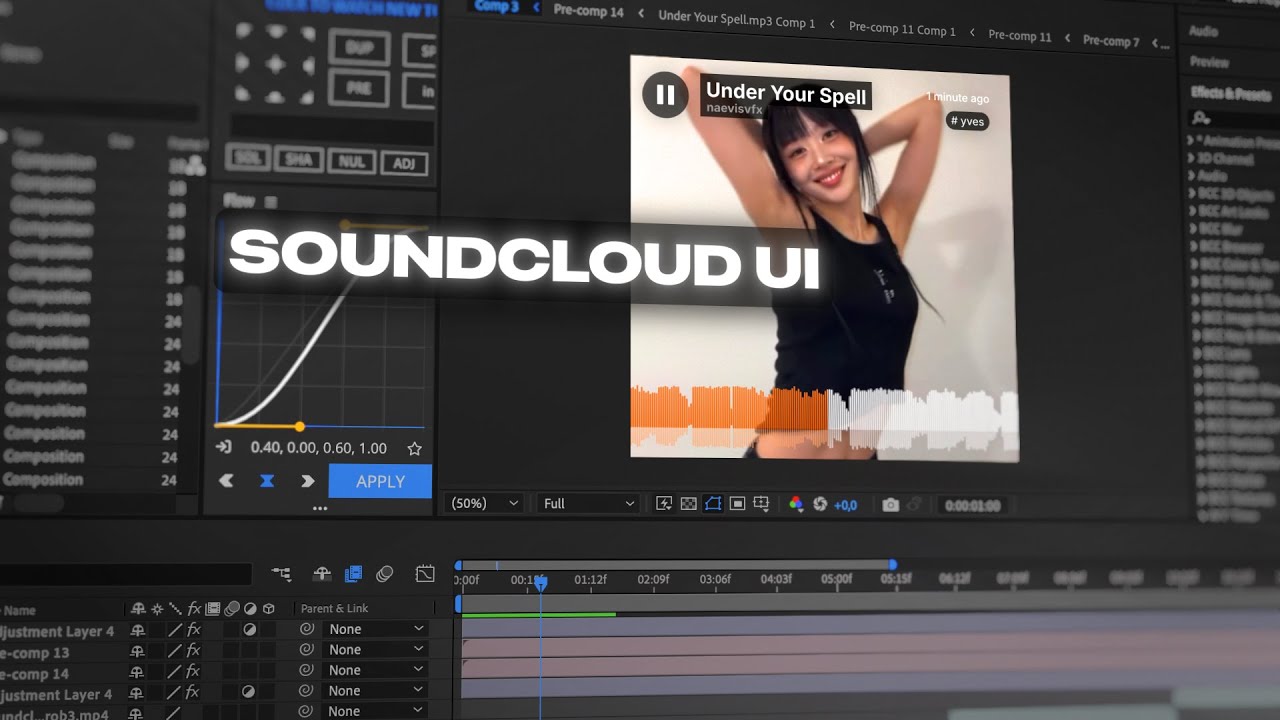
Task: Click the SHA button
Action: coord(298,159)
